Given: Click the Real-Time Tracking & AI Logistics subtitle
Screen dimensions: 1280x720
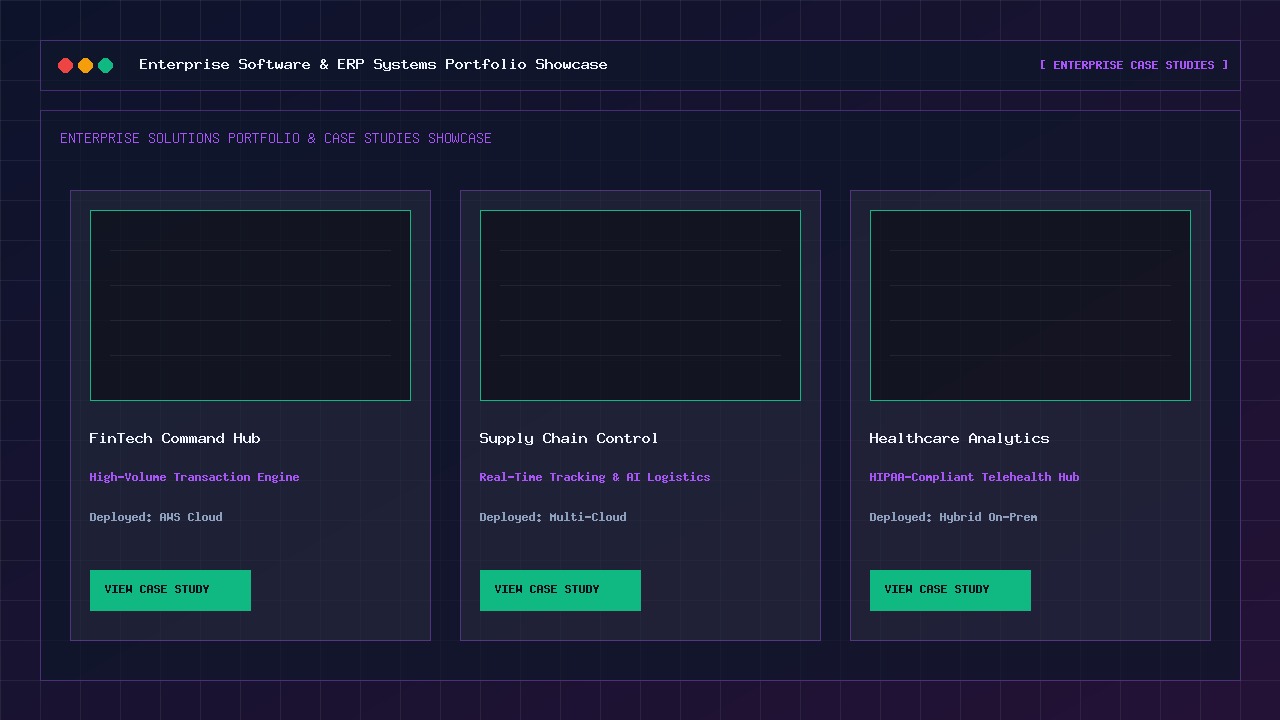Looking at the screenshot, I should pos(595,477).
